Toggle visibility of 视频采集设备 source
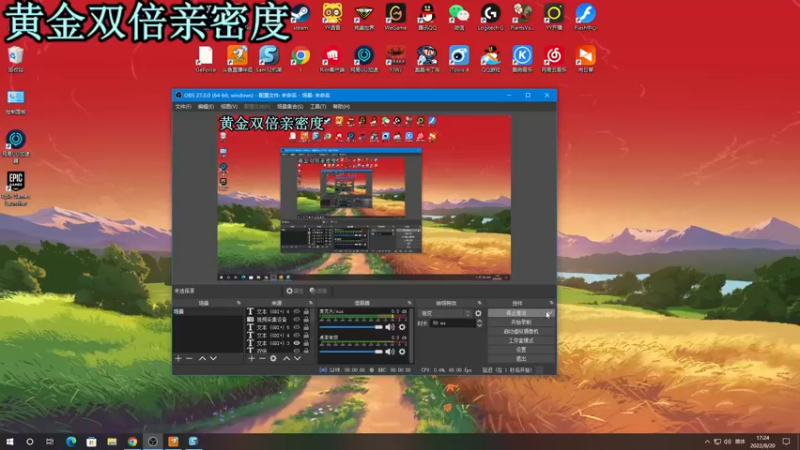Screen dimensions: 800x450 point(296,319)
